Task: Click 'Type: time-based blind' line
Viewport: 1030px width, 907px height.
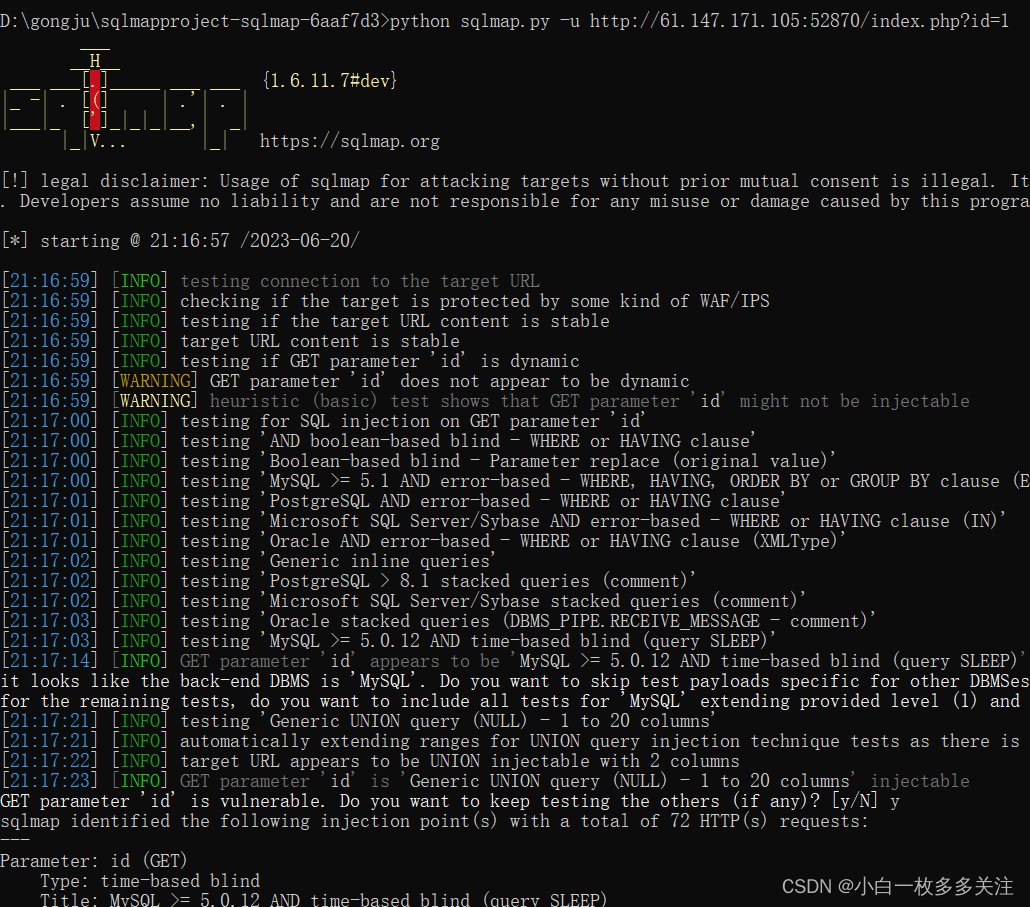Action: point(150,881)
